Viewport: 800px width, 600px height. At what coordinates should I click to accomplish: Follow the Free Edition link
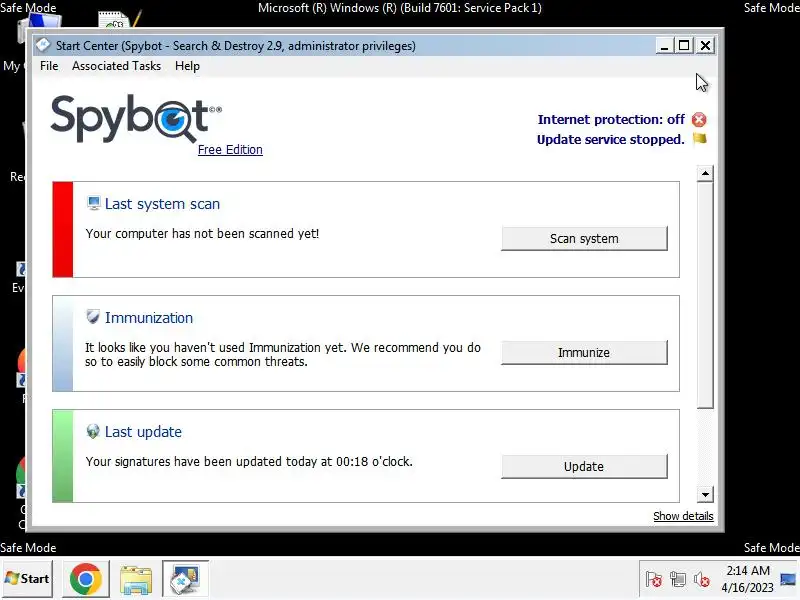click(230, 149)
